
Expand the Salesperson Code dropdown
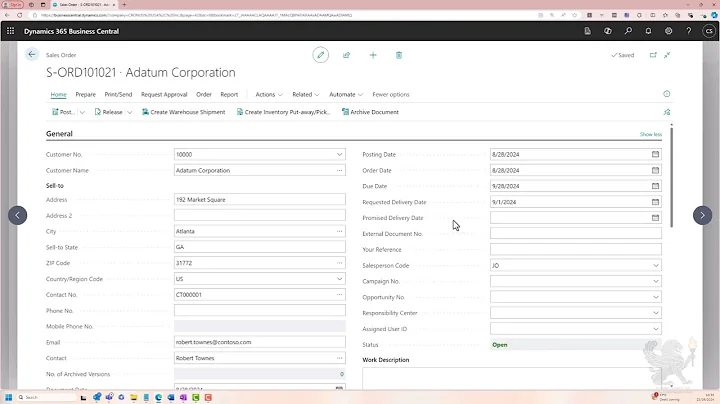(x=656, y=265)
